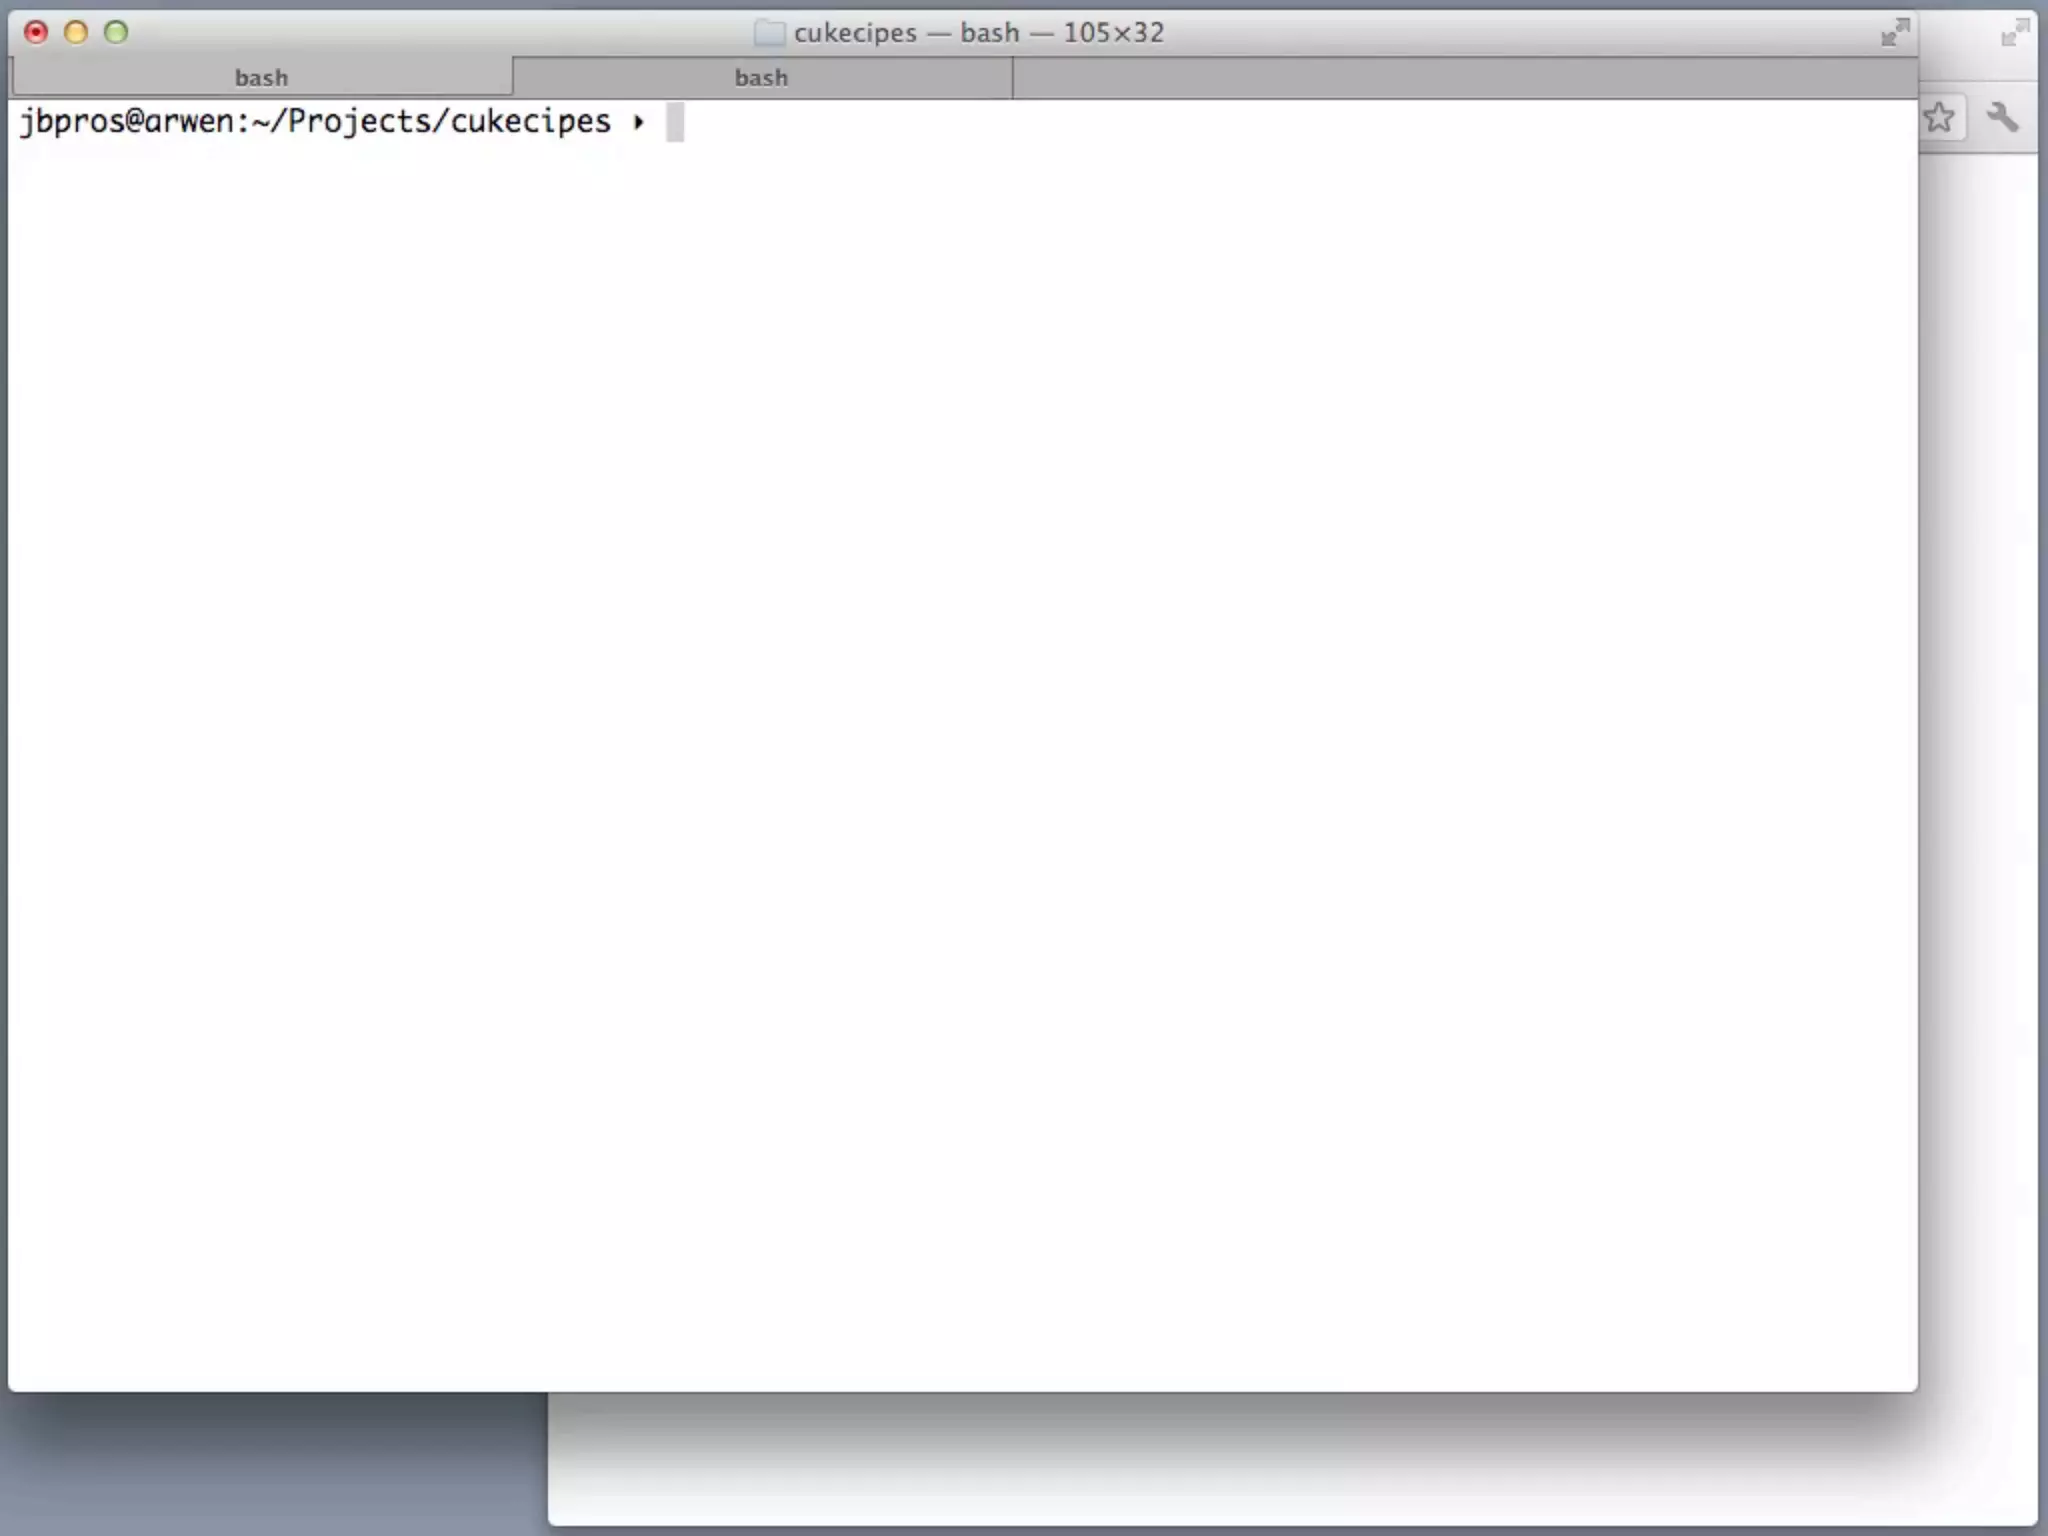Click the red close window button
The height and width of the screenshot is (1536, 2048).
pyautogui.click(x=36, y=32)
